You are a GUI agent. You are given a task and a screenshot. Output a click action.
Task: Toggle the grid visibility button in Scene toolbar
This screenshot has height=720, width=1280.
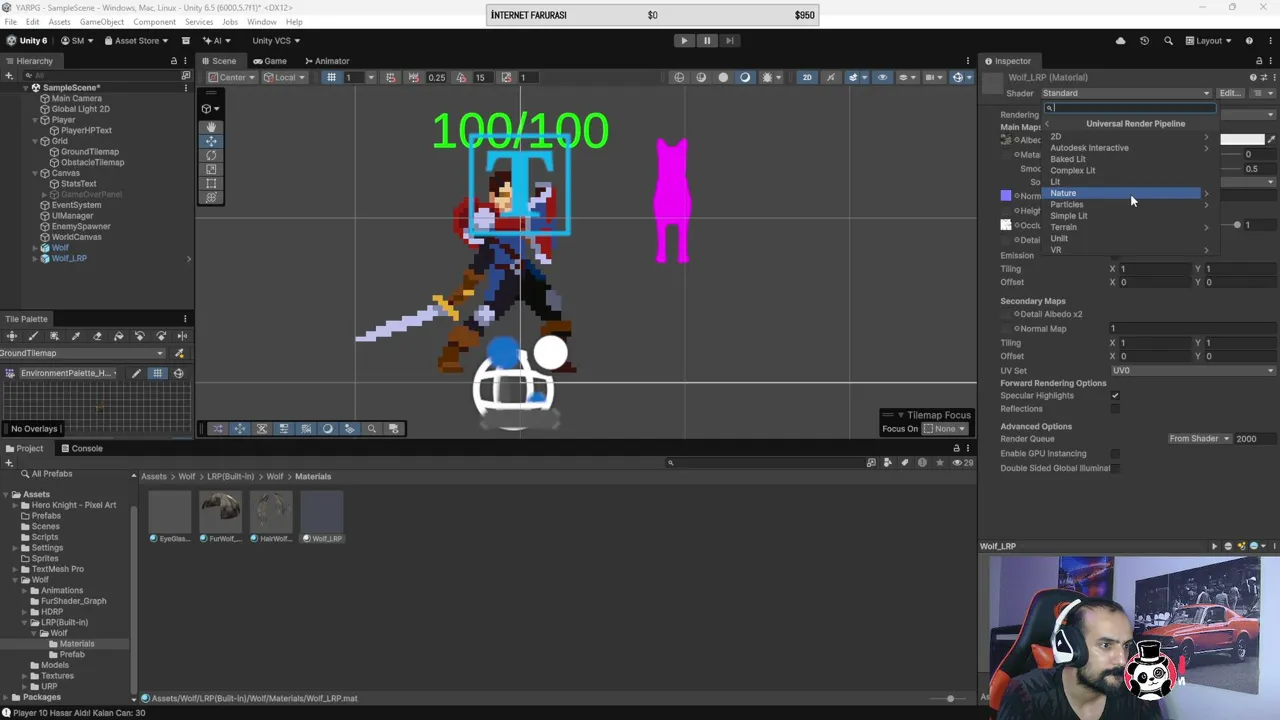pyautogui.click(x=331, y=77)
